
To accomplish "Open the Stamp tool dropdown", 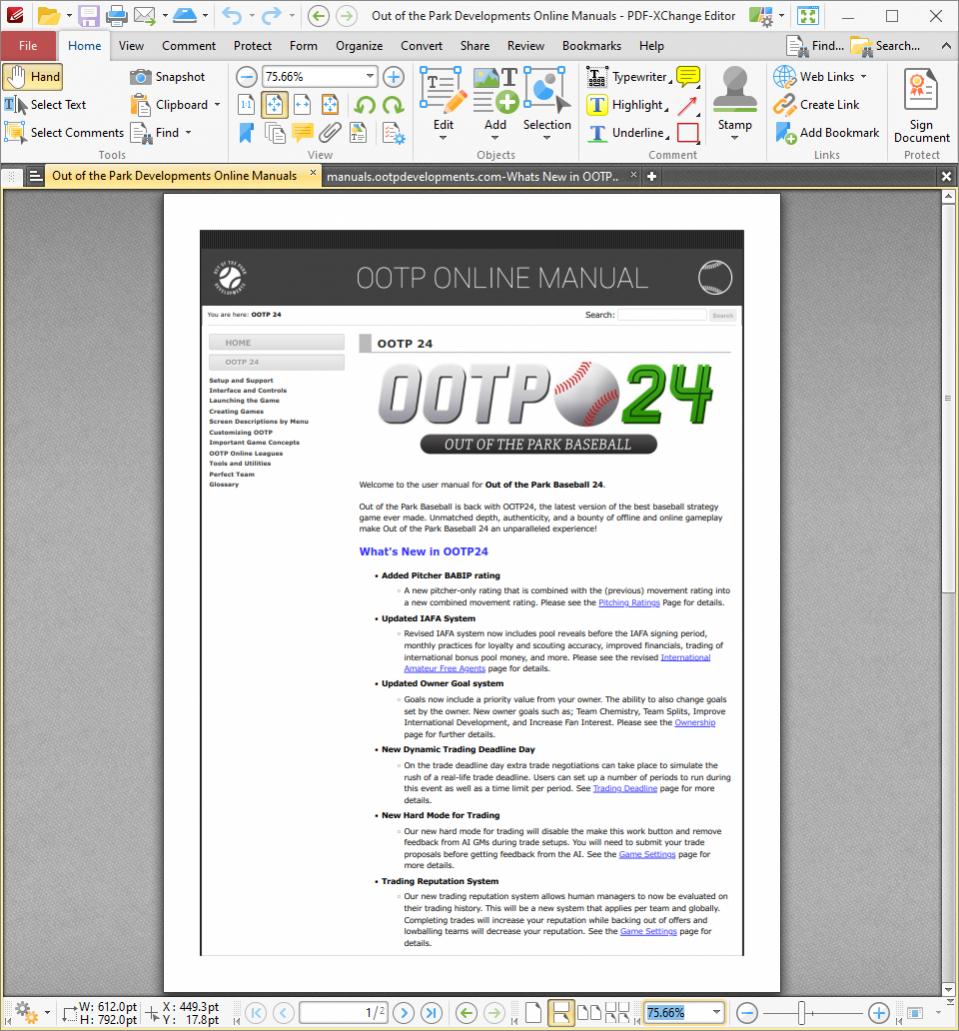I will 734,138.
